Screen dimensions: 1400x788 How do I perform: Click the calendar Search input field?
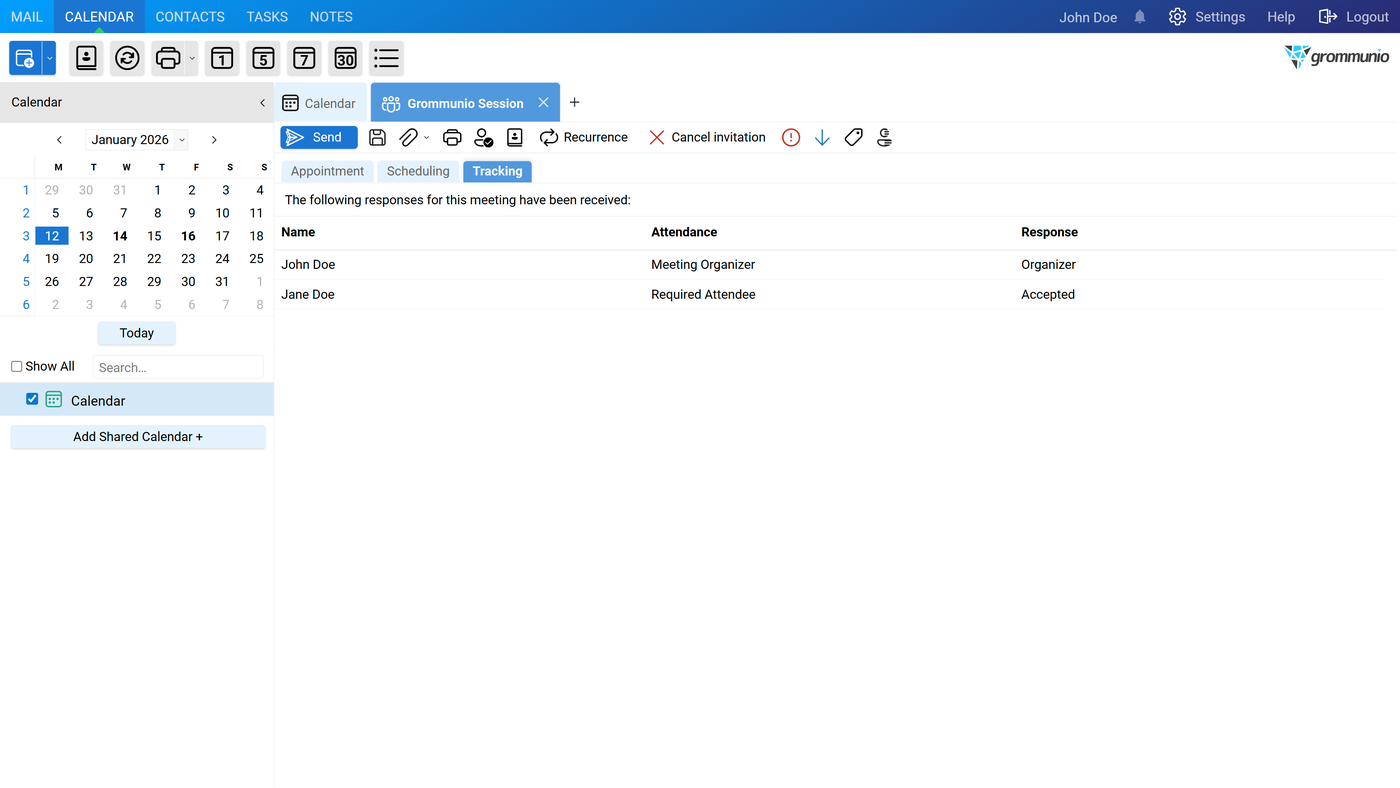tap(178, 367)
